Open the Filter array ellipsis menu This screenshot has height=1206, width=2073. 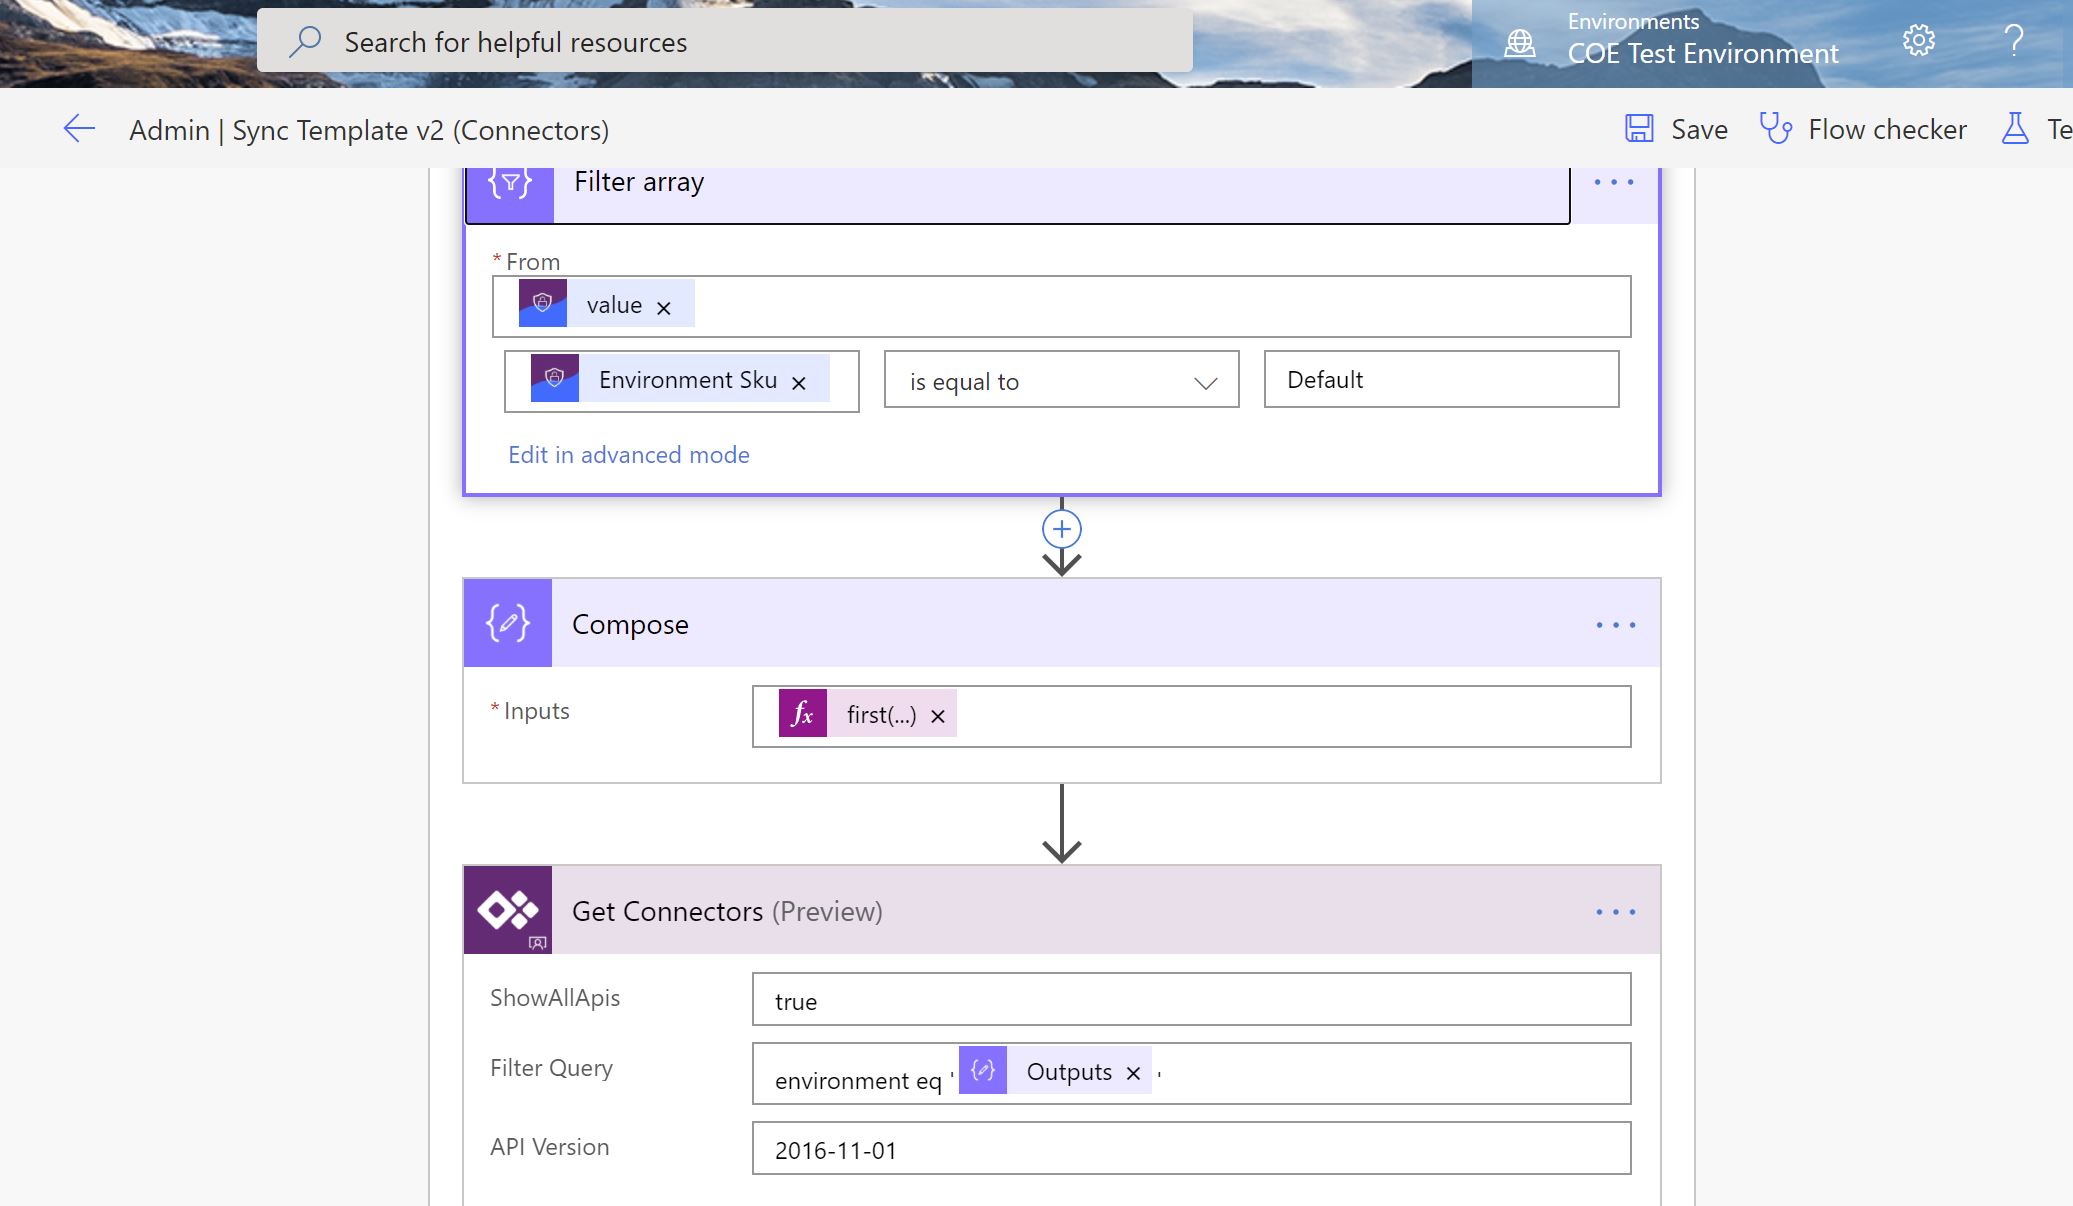click(1616, 182)
